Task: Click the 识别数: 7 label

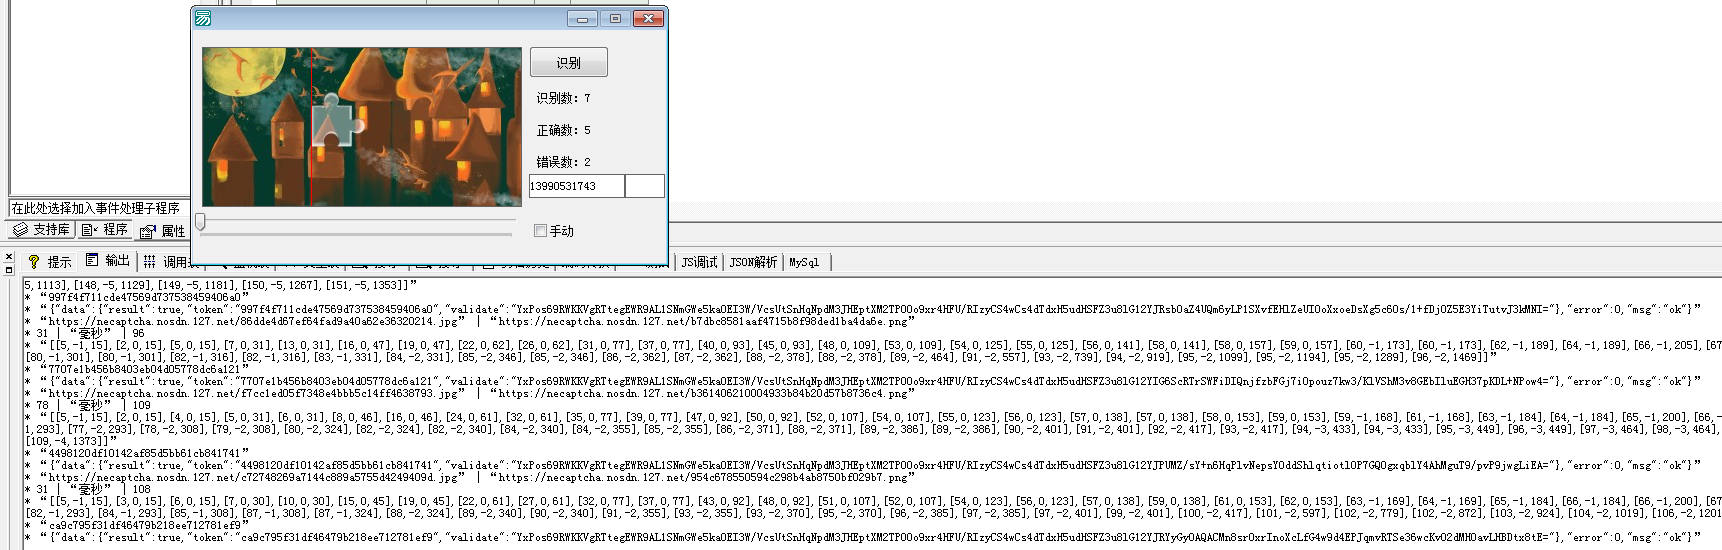Action: (563, 98)
